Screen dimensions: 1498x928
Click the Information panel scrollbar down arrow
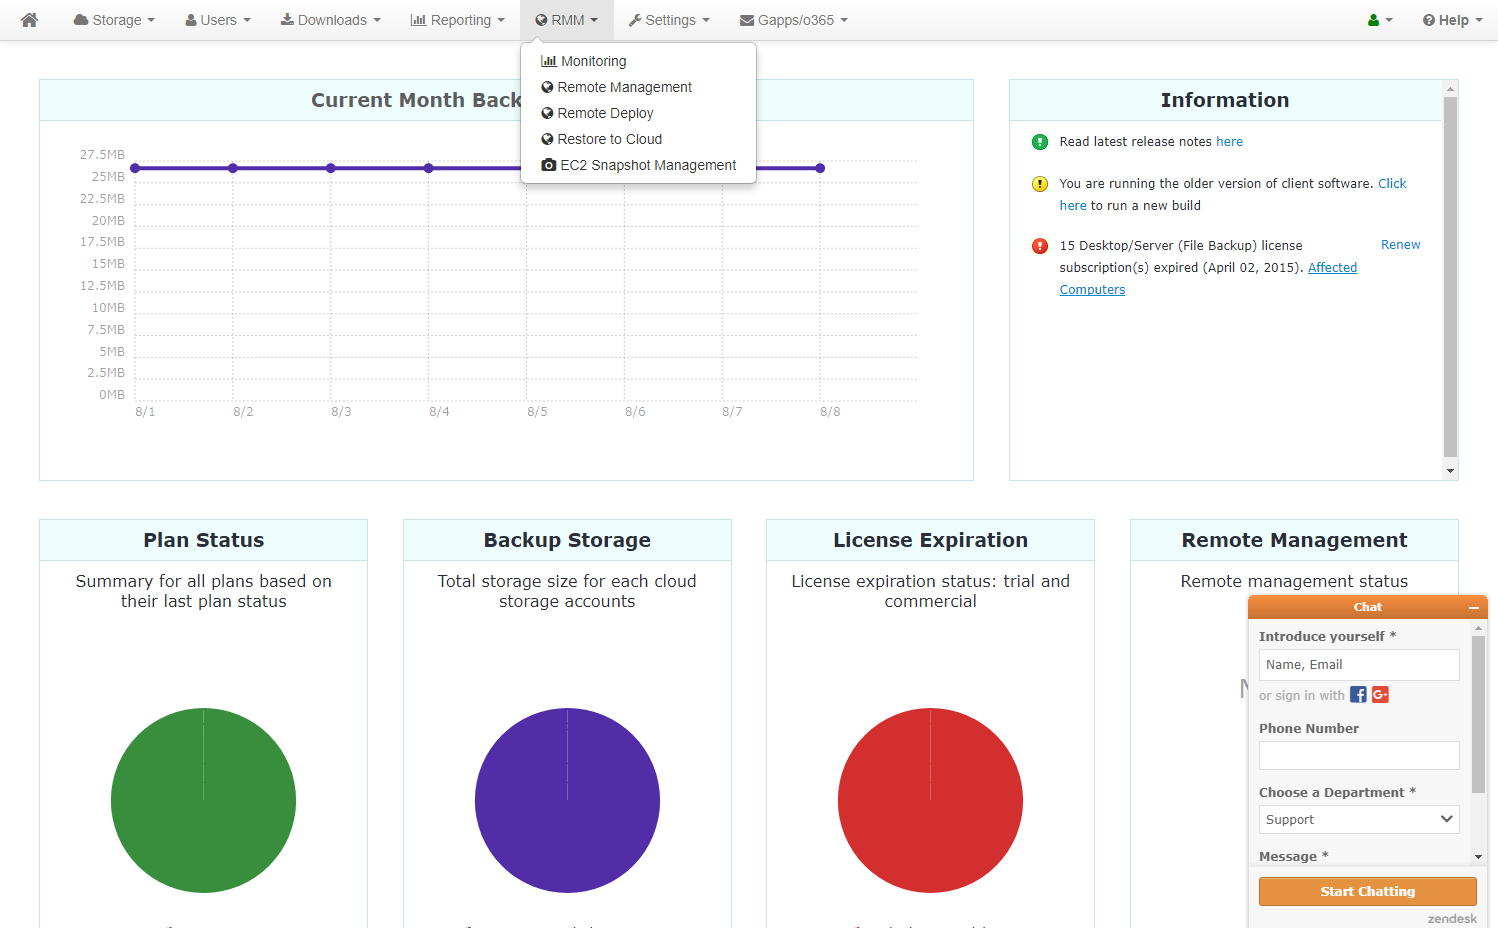pos(1450,471)
